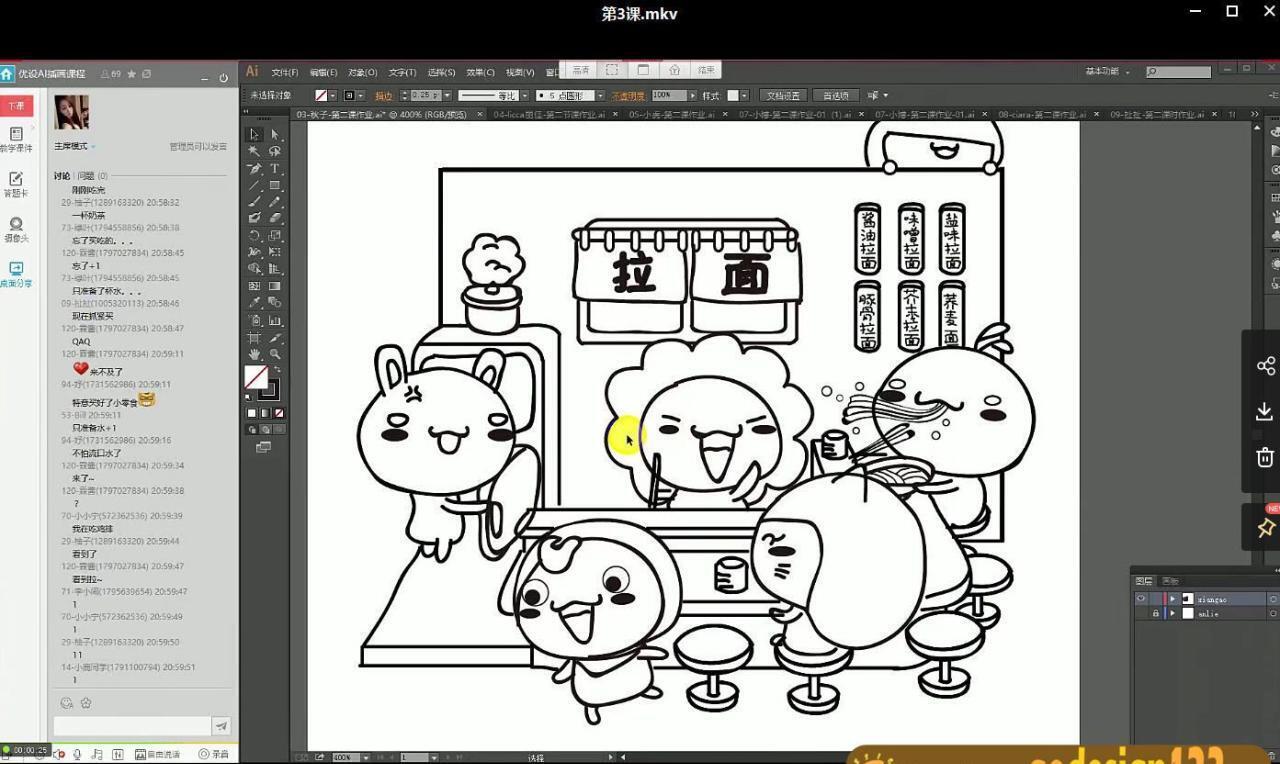Open the fill swatch dropdown in control bar
Image resolution: width=1280 pixels, height=764 pixels.
pyautogui.click(x=333, y=96)
